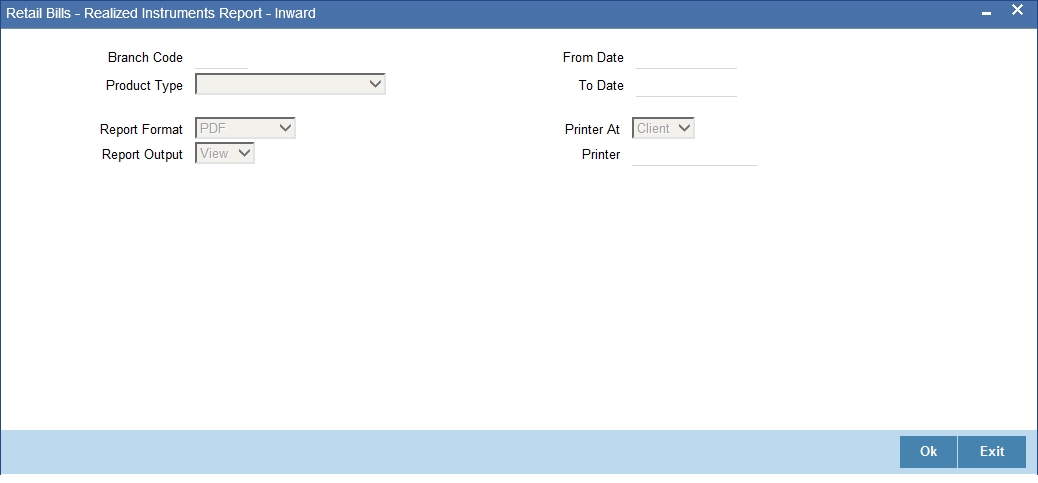1038x483 pixels.
Task: Close the report window with X icon
Action: pyautogui.click(x=1017, y=11)
